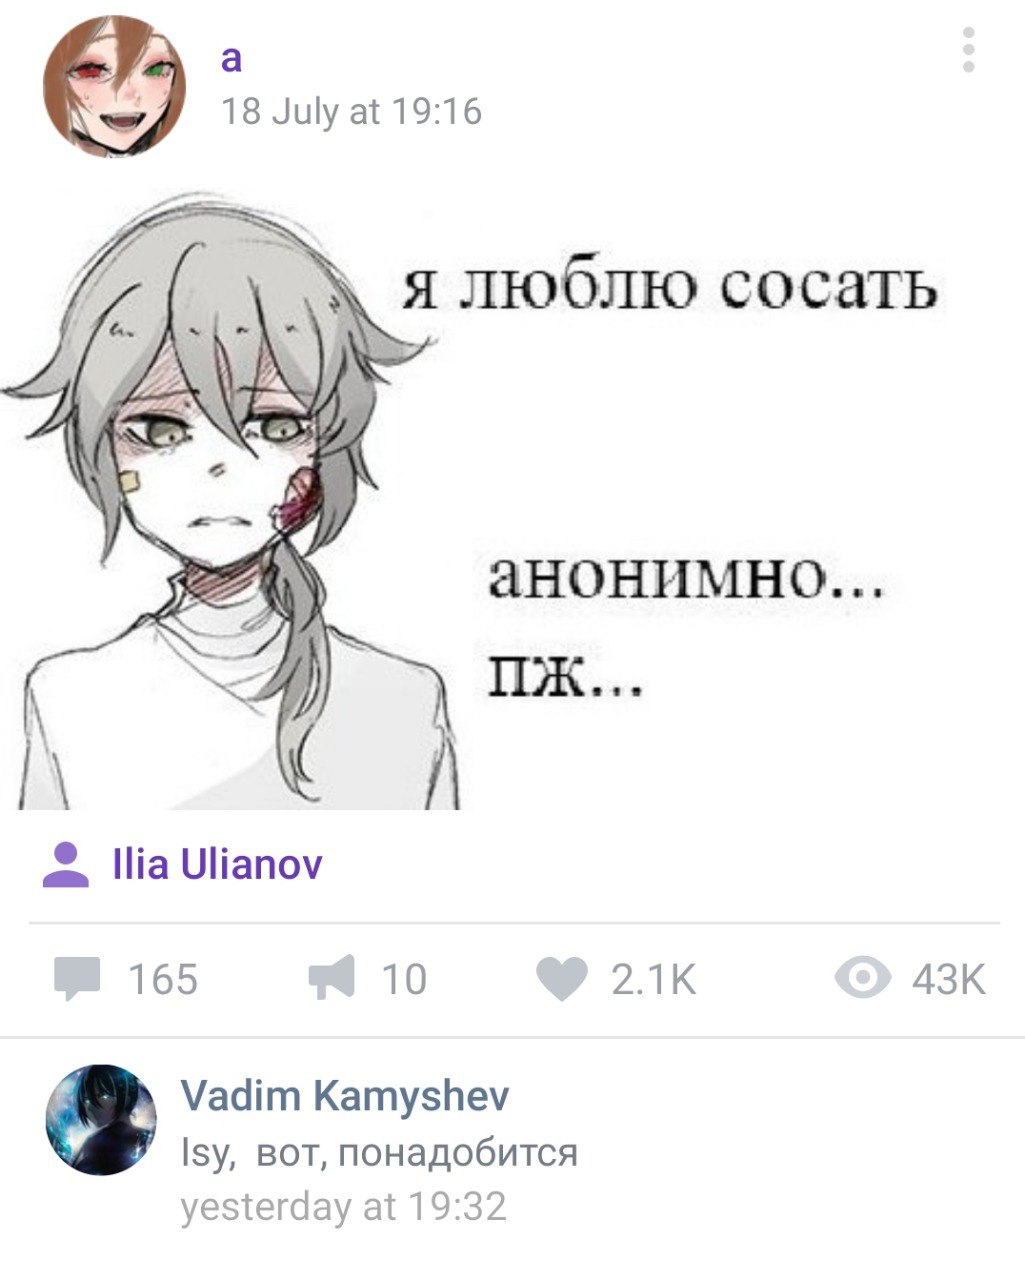This screenshot has width=1025, height=1280.
Task: Open the 2.1K likes count
Action: point(653,979)
